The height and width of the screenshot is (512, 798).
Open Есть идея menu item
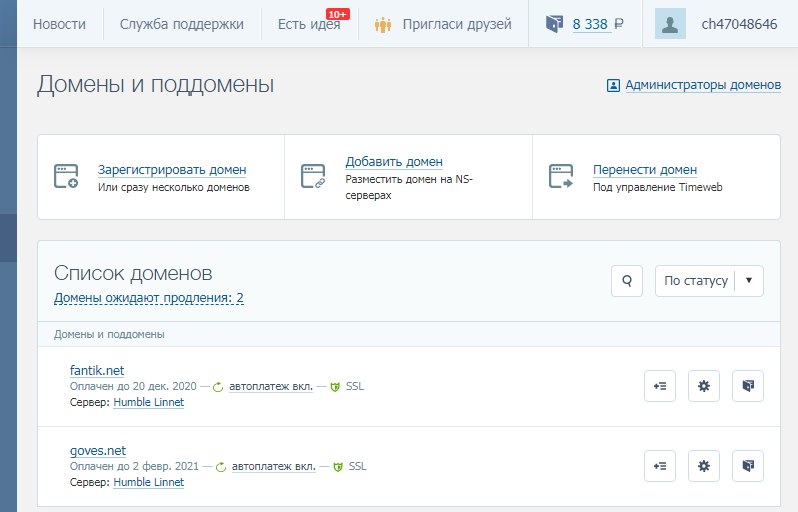[309, 24]
